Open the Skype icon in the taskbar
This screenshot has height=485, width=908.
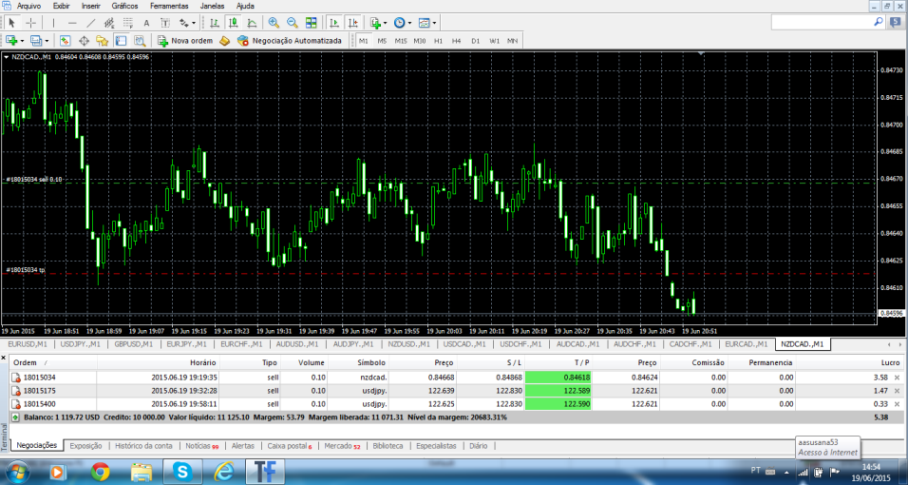click(183, 470)
